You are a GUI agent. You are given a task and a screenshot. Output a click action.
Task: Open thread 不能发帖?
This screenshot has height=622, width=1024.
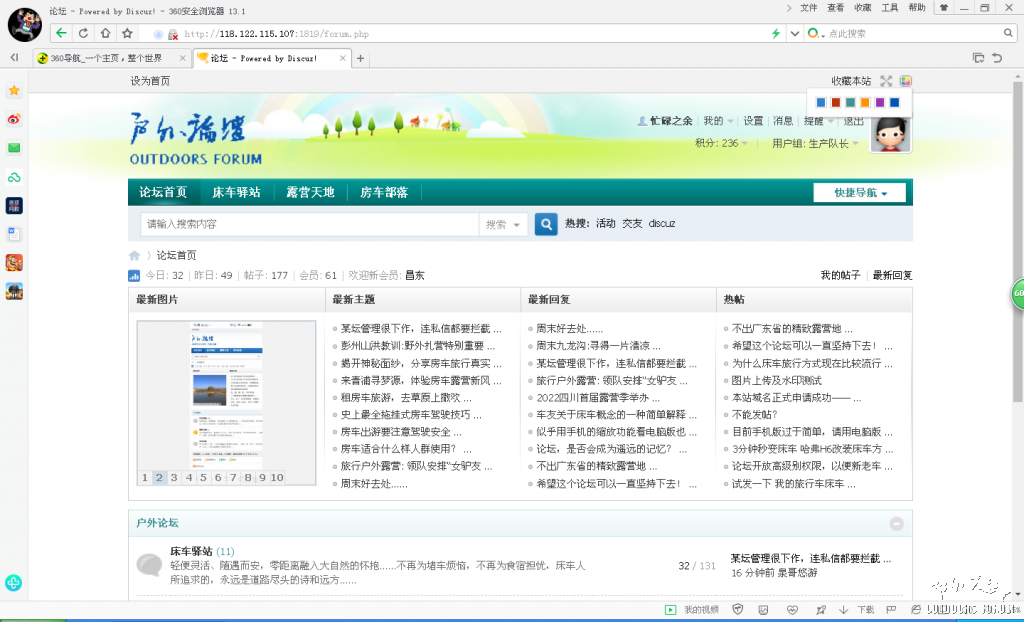(754, 415)
